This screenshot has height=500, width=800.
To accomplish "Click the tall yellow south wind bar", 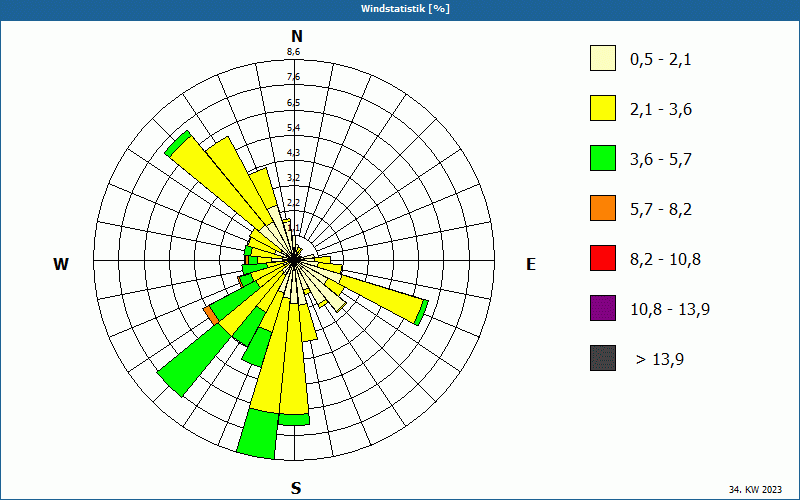I will pos(293,357).
